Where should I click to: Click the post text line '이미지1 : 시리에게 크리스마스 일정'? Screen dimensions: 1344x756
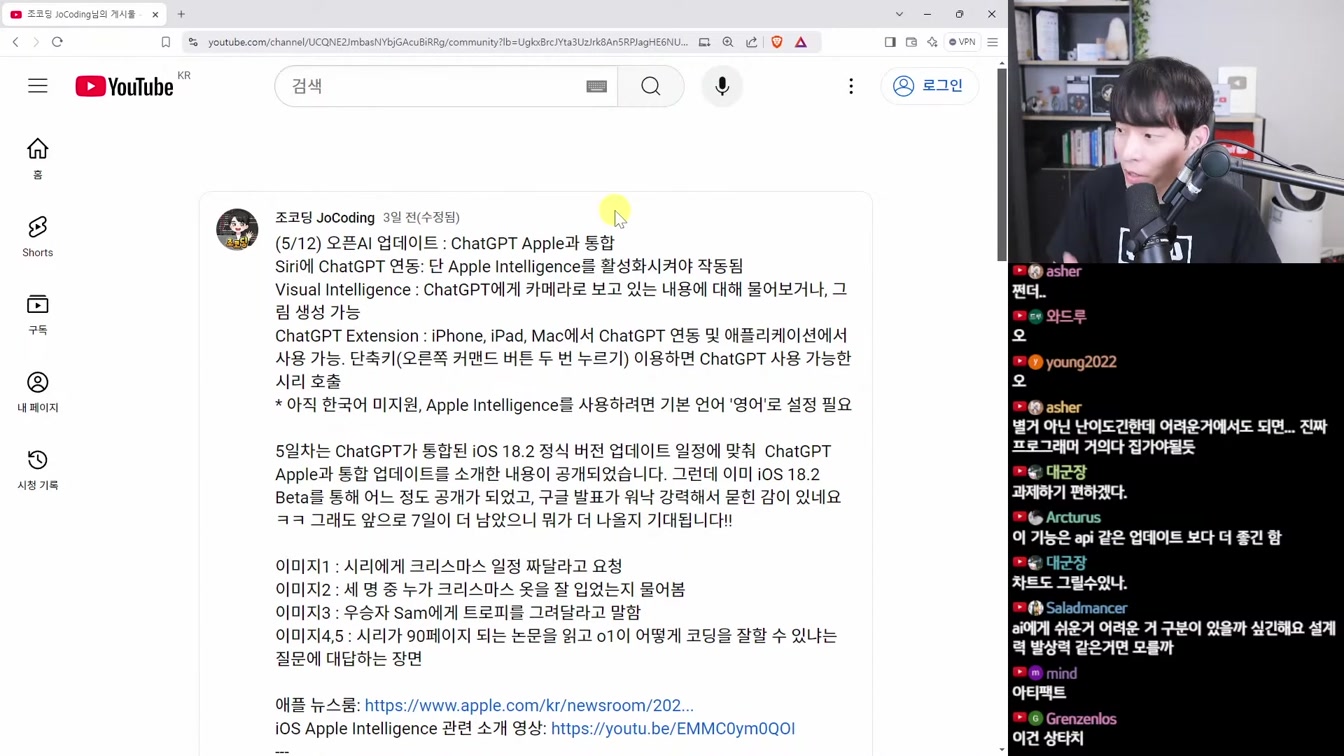coord(449,566)
